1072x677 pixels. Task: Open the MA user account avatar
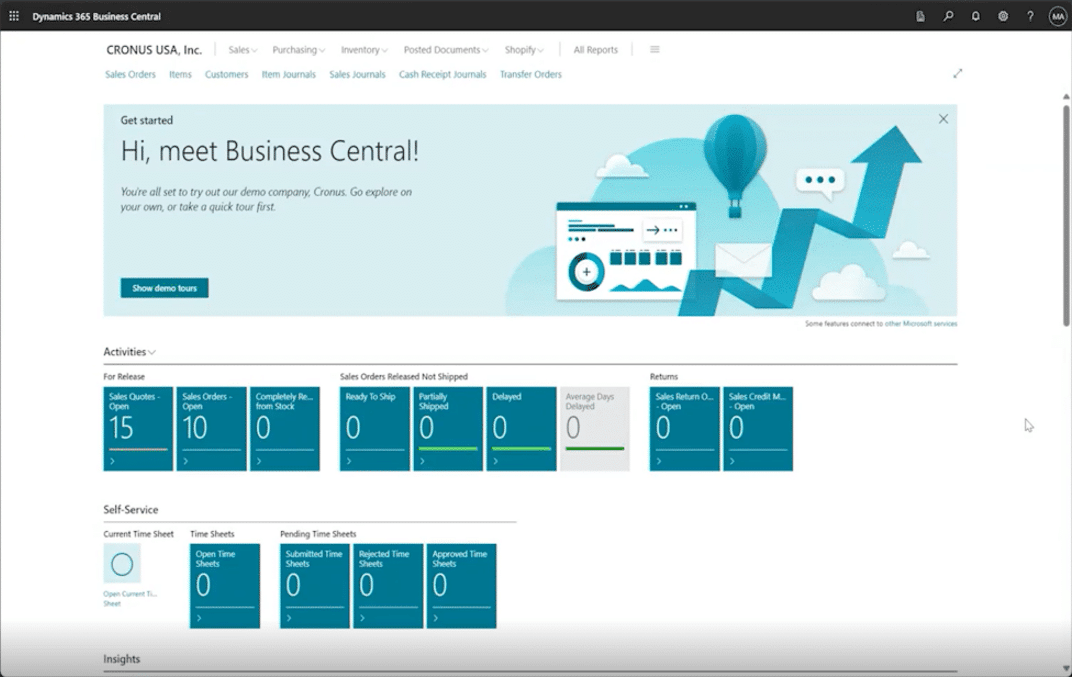[x=1057, y=16]
